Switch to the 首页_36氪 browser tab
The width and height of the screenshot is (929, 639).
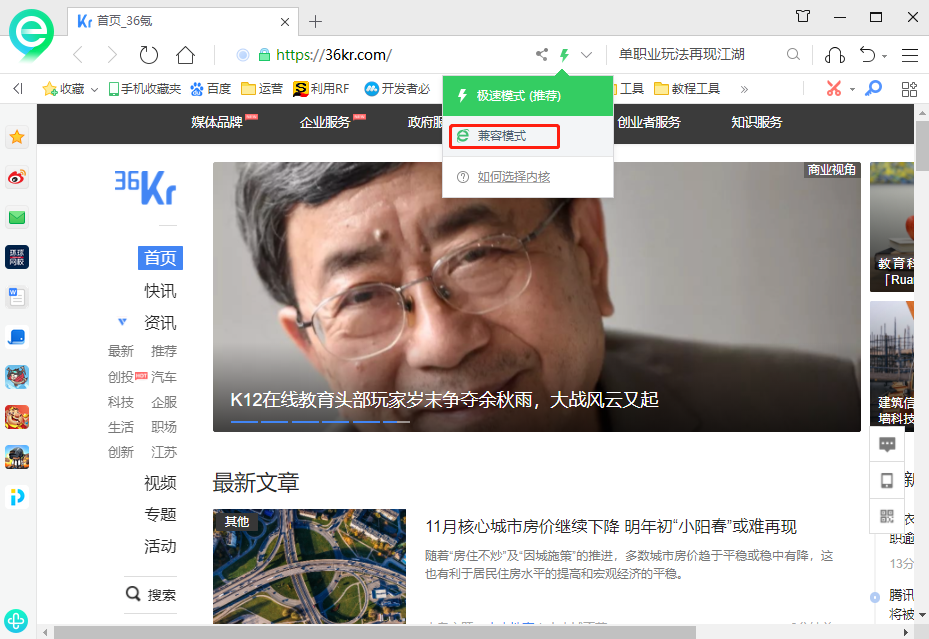150,20
